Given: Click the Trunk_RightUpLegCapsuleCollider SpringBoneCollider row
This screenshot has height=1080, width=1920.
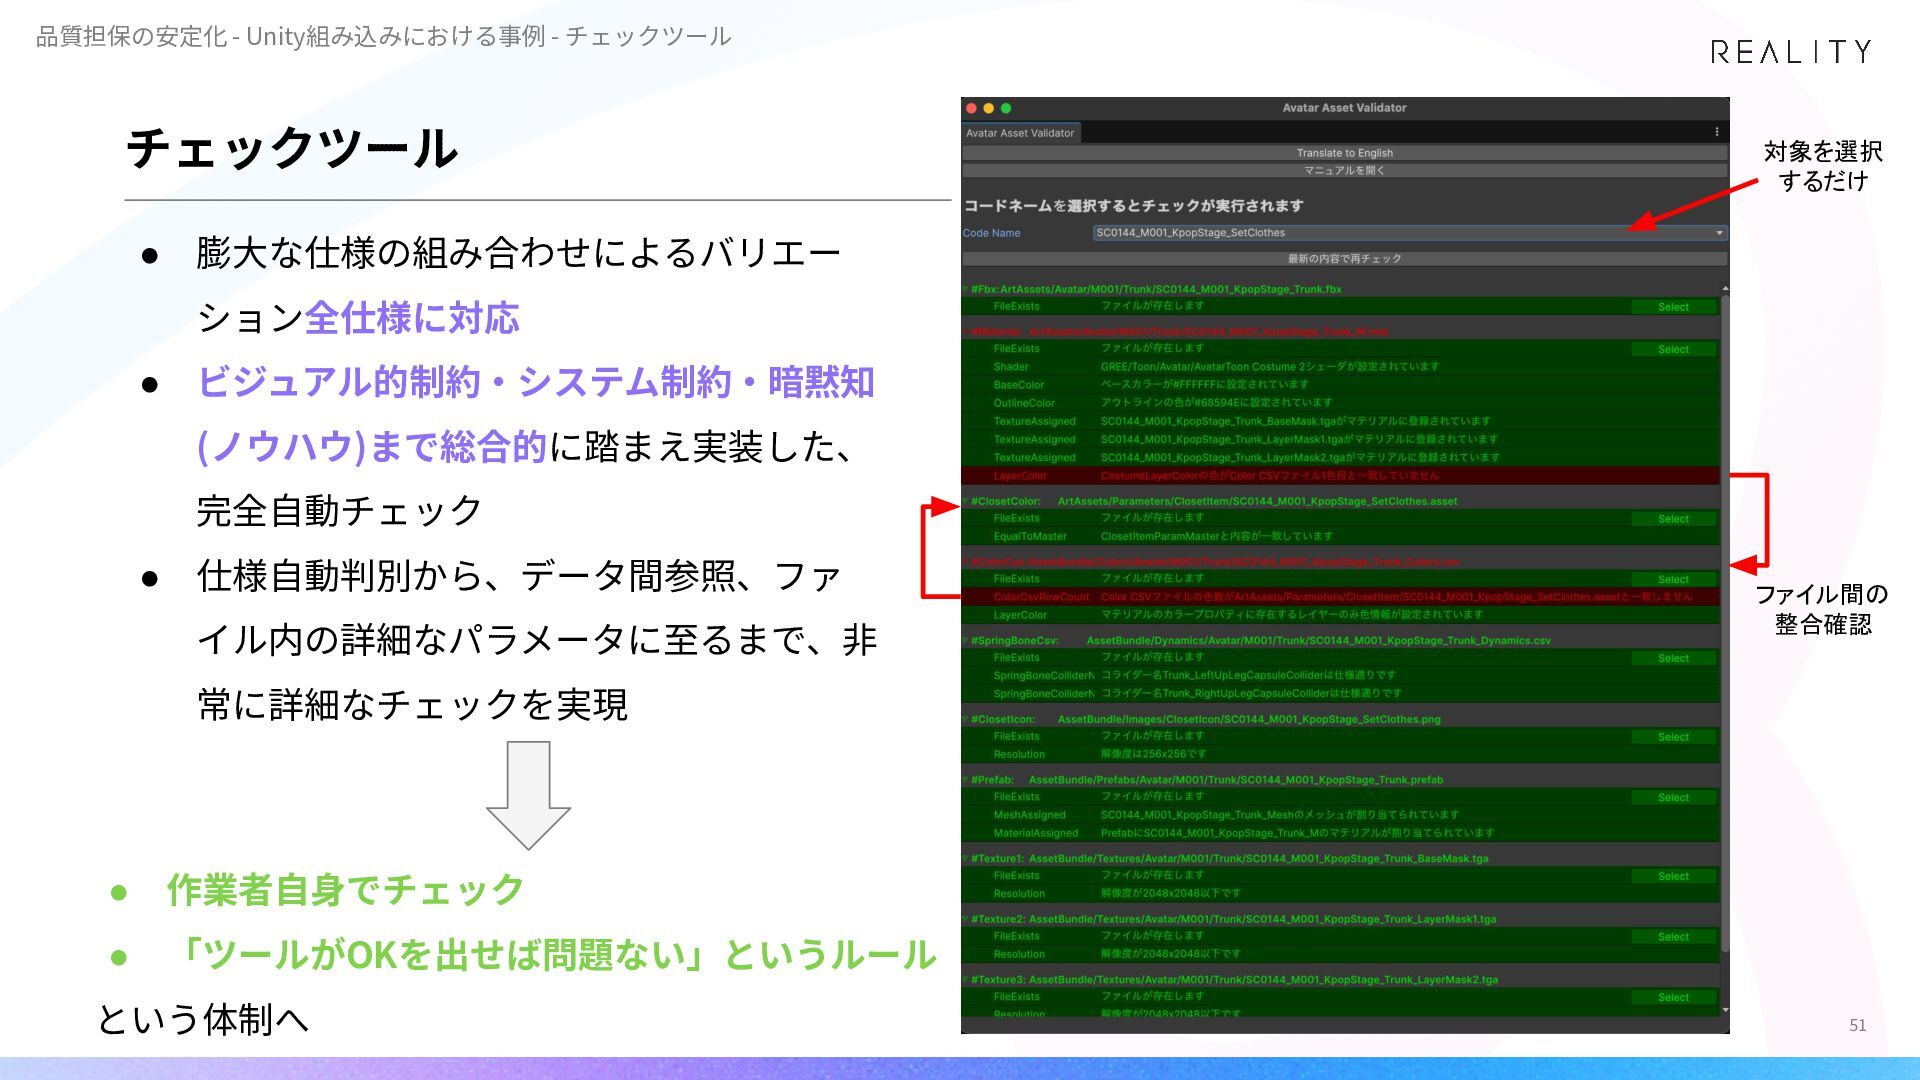Looking at the screenshot, I should (1340, 694).
